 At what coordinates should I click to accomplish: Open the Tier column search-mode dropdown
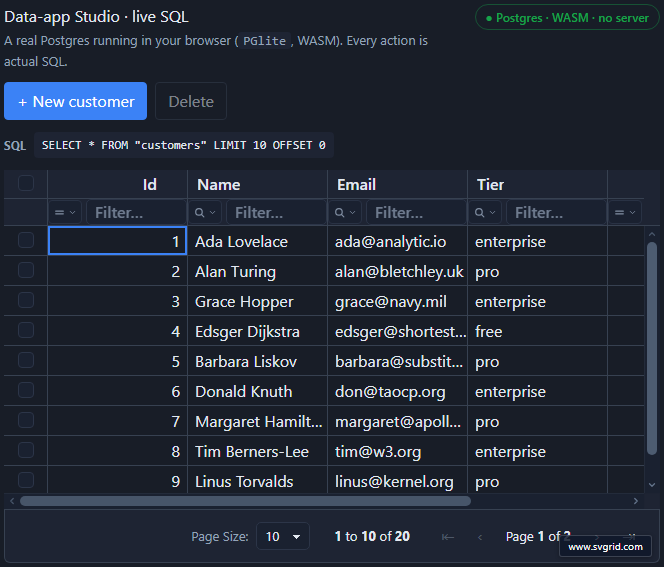point(485,212)
